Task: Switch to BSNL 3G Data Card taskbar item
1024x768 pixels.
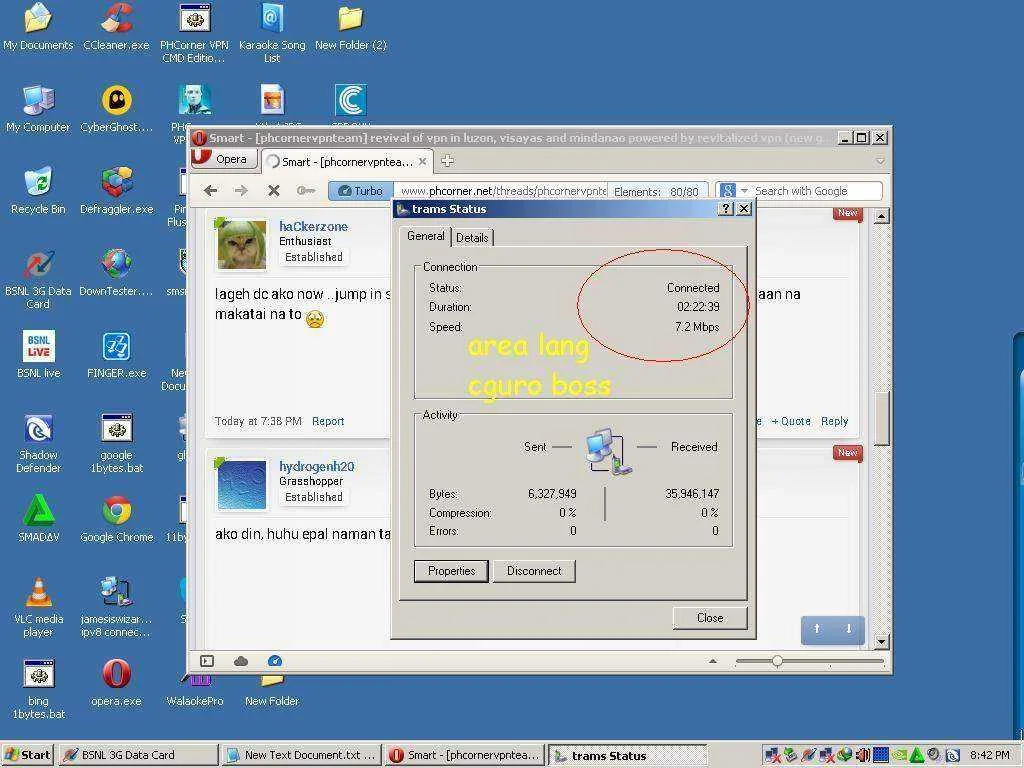Action: (x=137, y=755)
